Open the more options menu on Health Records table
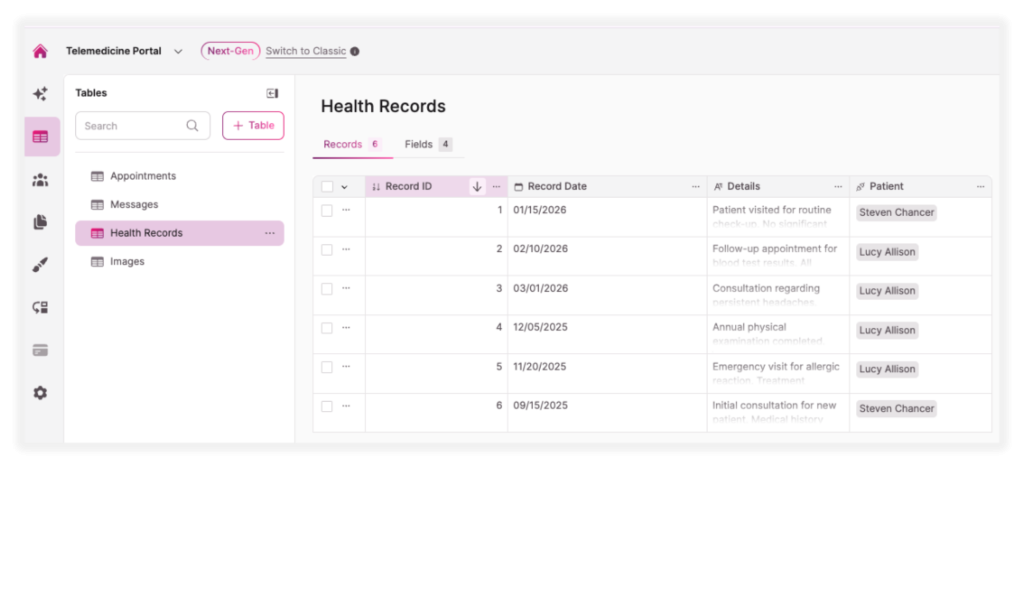Viewport: 1024px width, 594px height. (x=269, y=233)
